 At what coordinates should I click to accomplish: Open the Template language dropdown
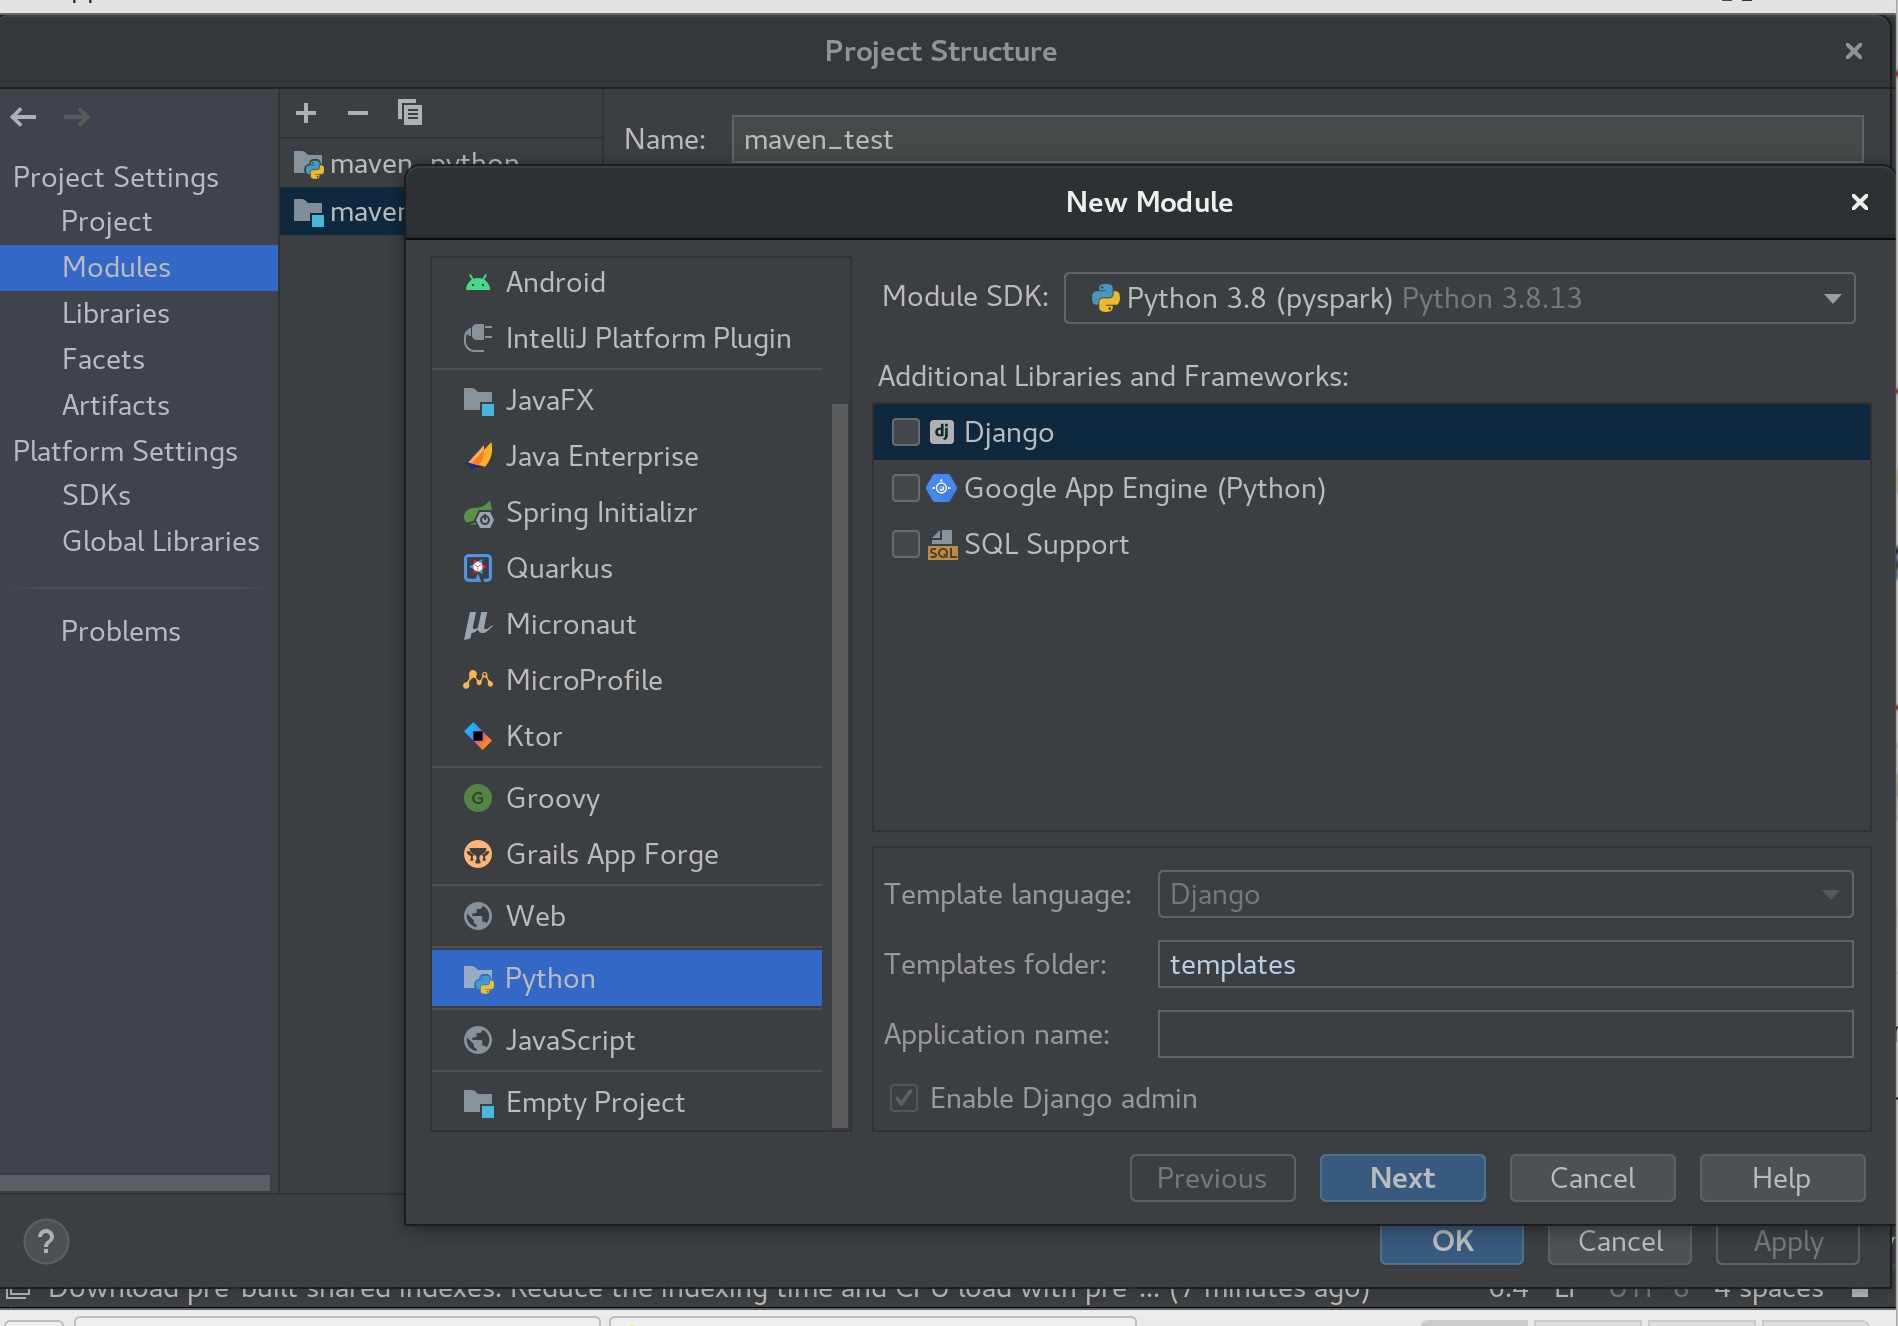1505,894
